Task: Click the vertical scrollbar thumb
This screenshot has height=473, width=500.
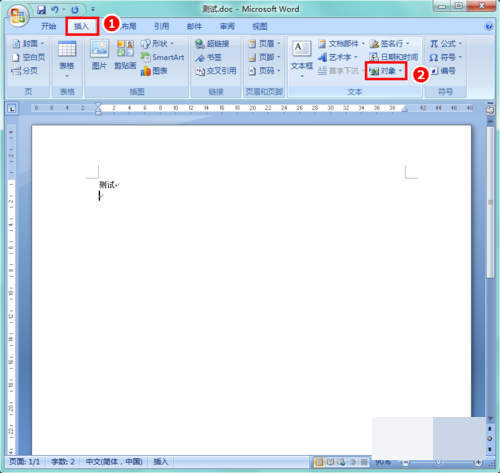Action: pyautogui.click(x=490, y=202)
